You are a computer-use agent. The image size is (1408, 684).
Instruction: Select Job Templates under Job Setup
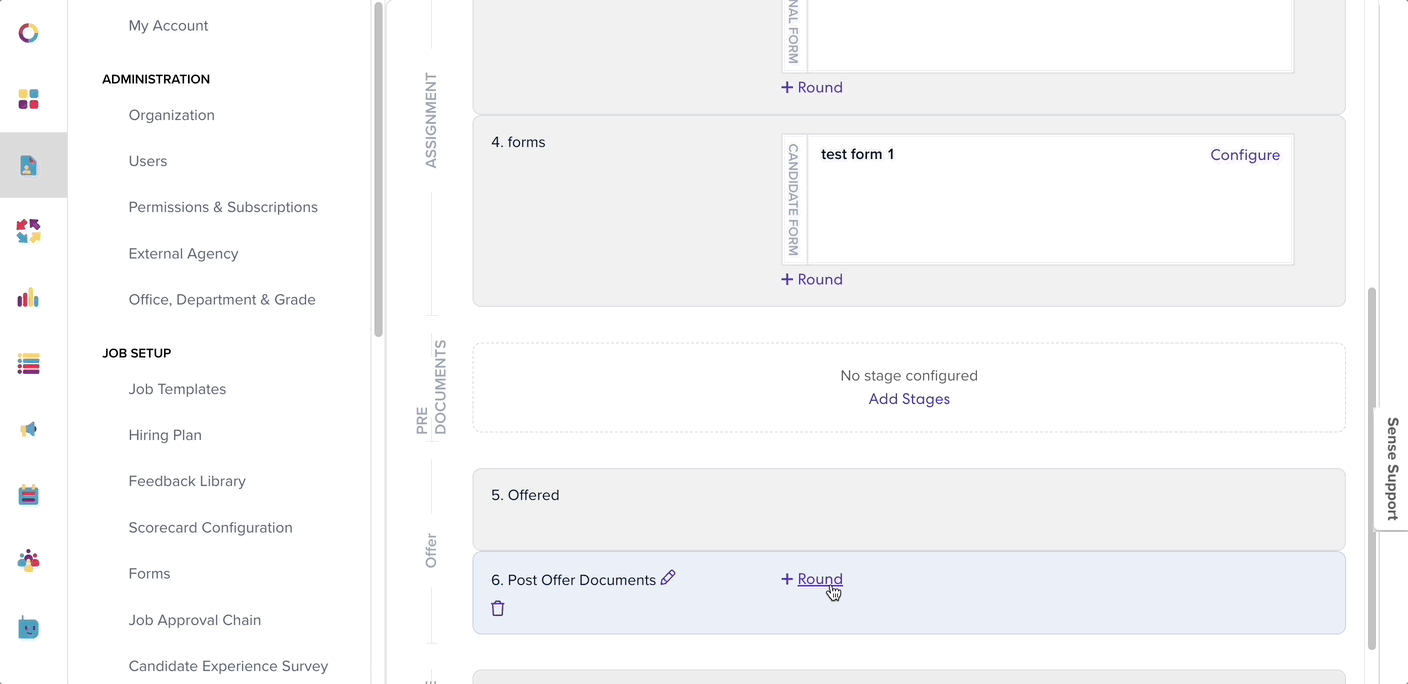(177, 389)
